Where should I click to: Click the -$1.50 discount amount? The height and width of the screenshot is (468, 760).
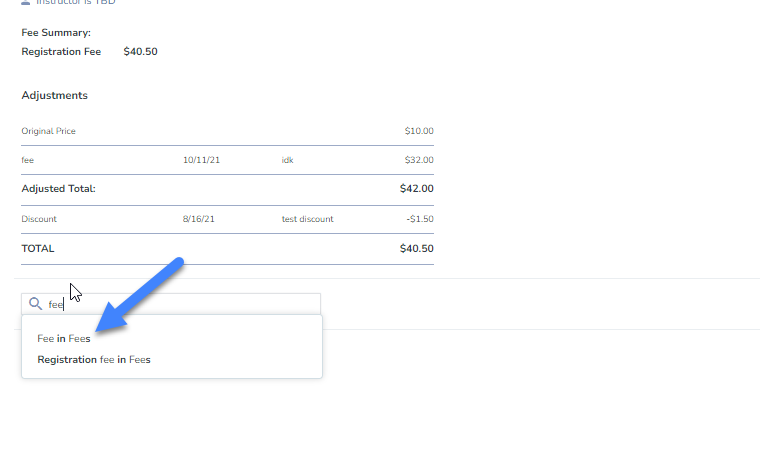tap(420, 219)
